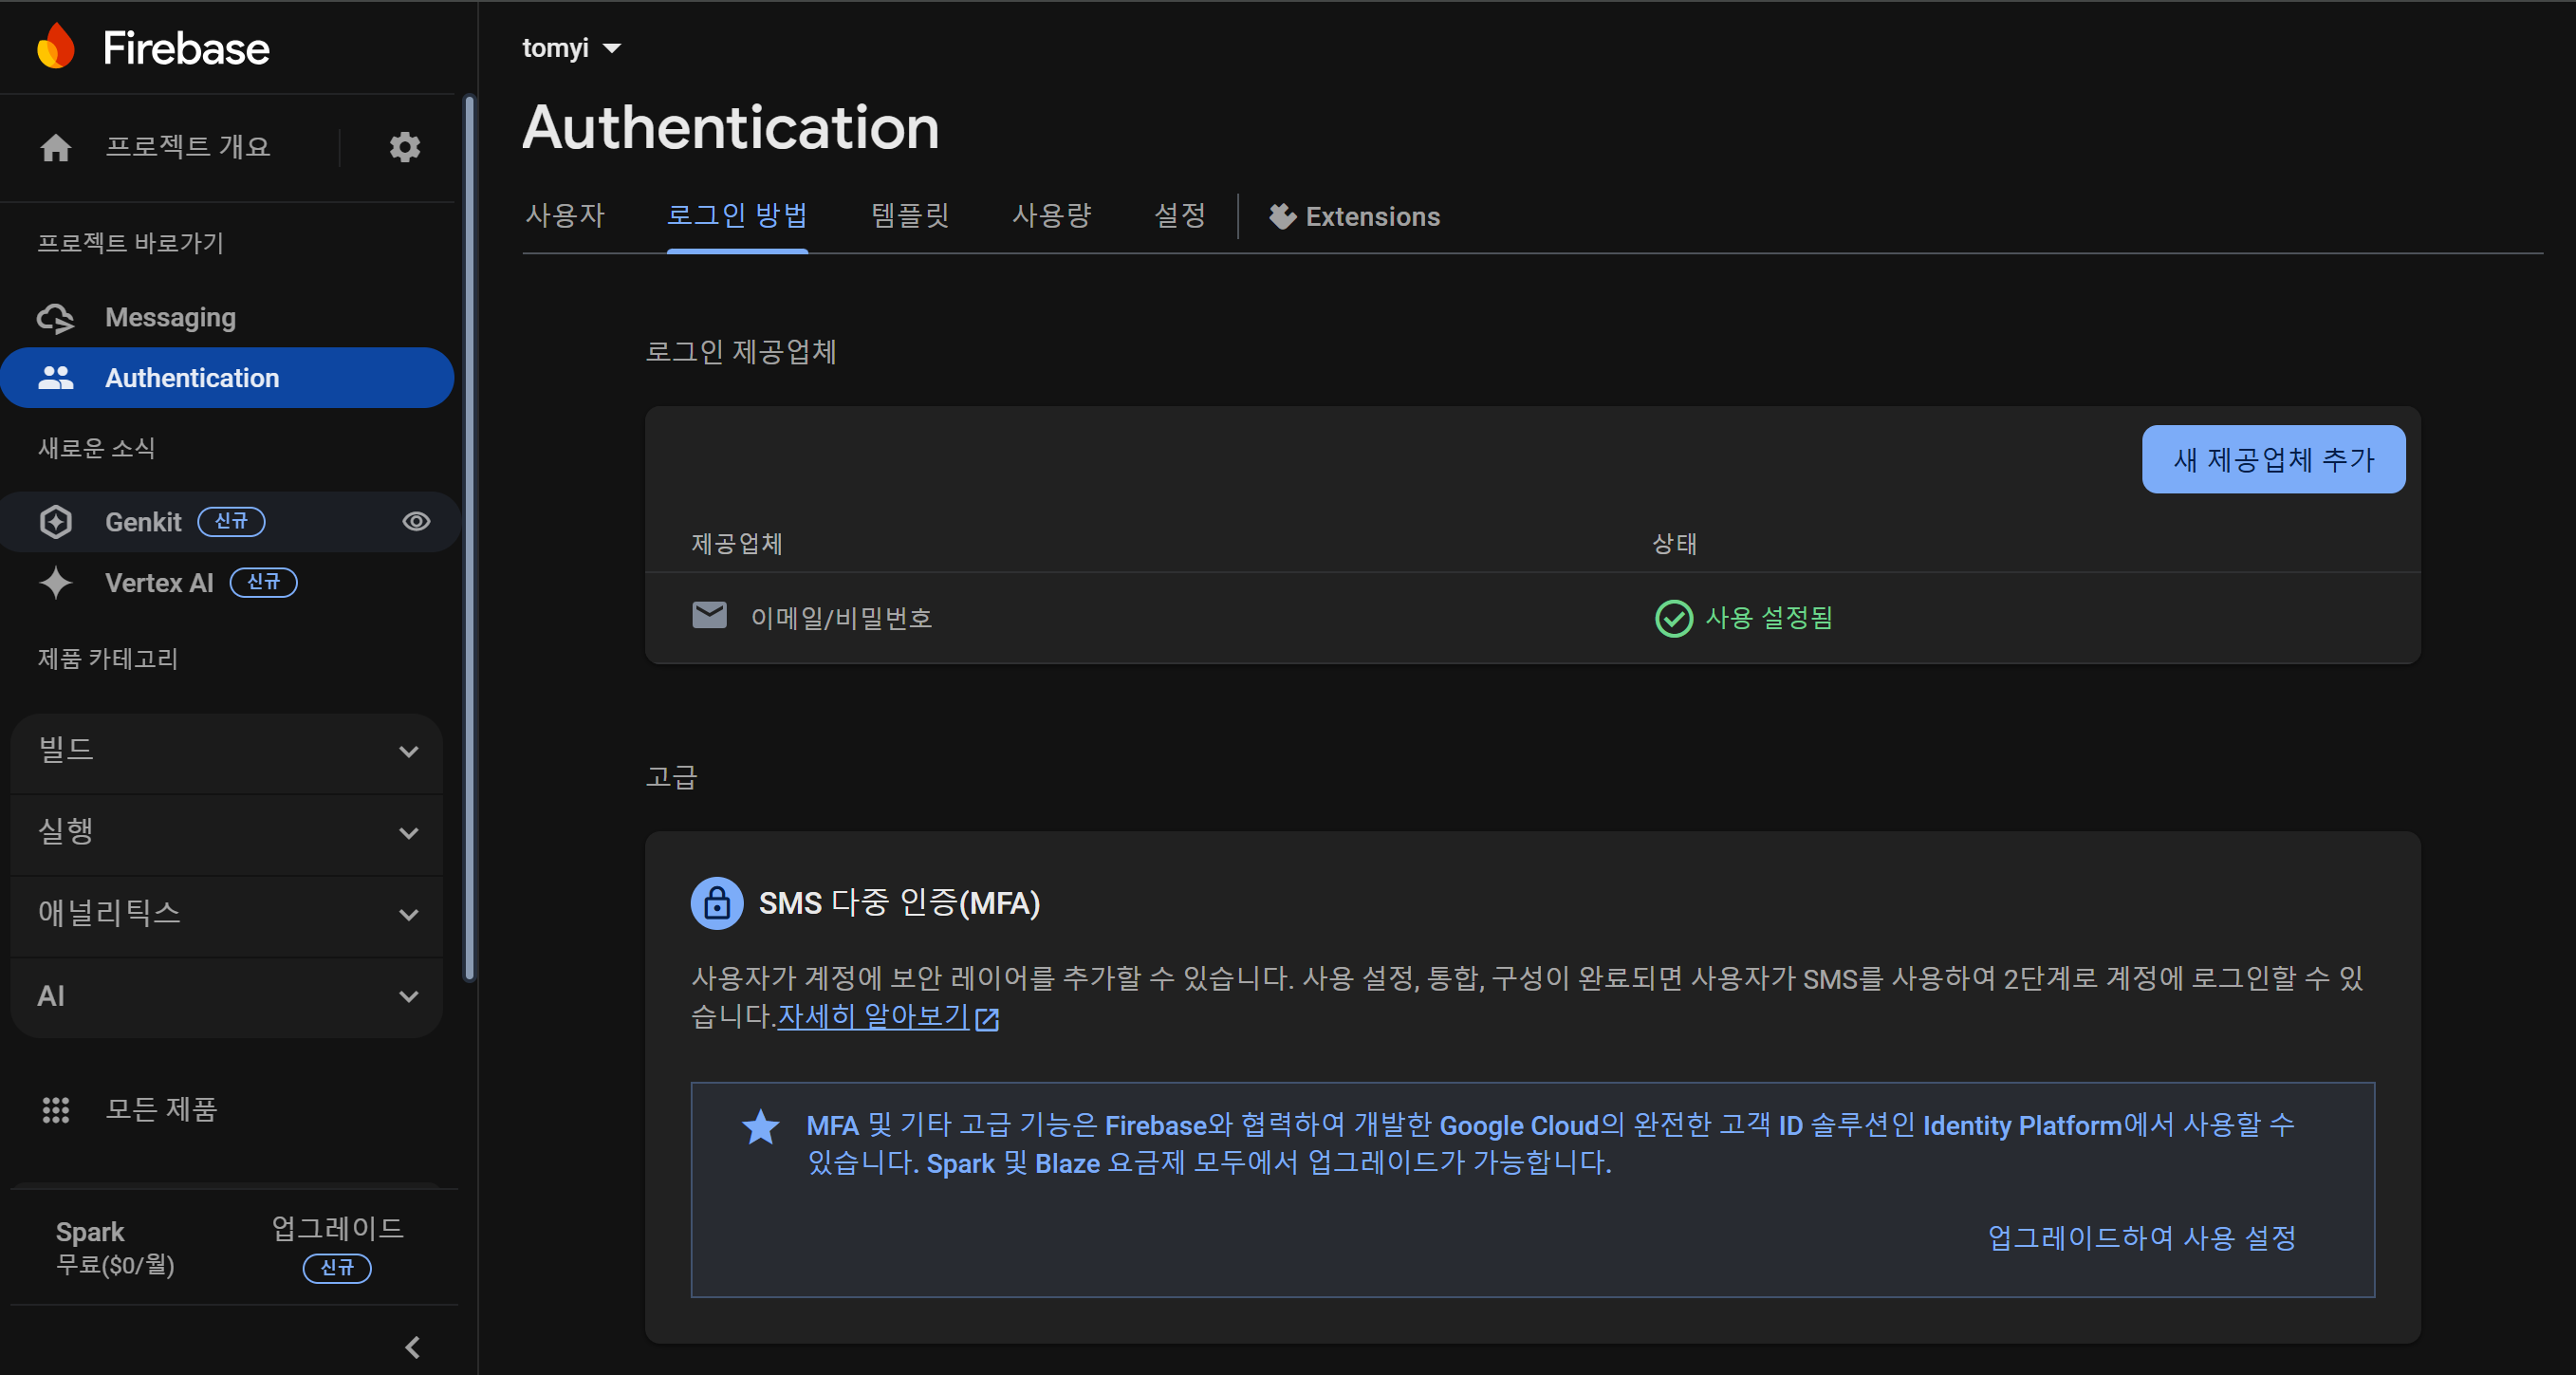Click the SMS MFA lock icon
Viewport: 2576px width, 1375px height.
716,903
